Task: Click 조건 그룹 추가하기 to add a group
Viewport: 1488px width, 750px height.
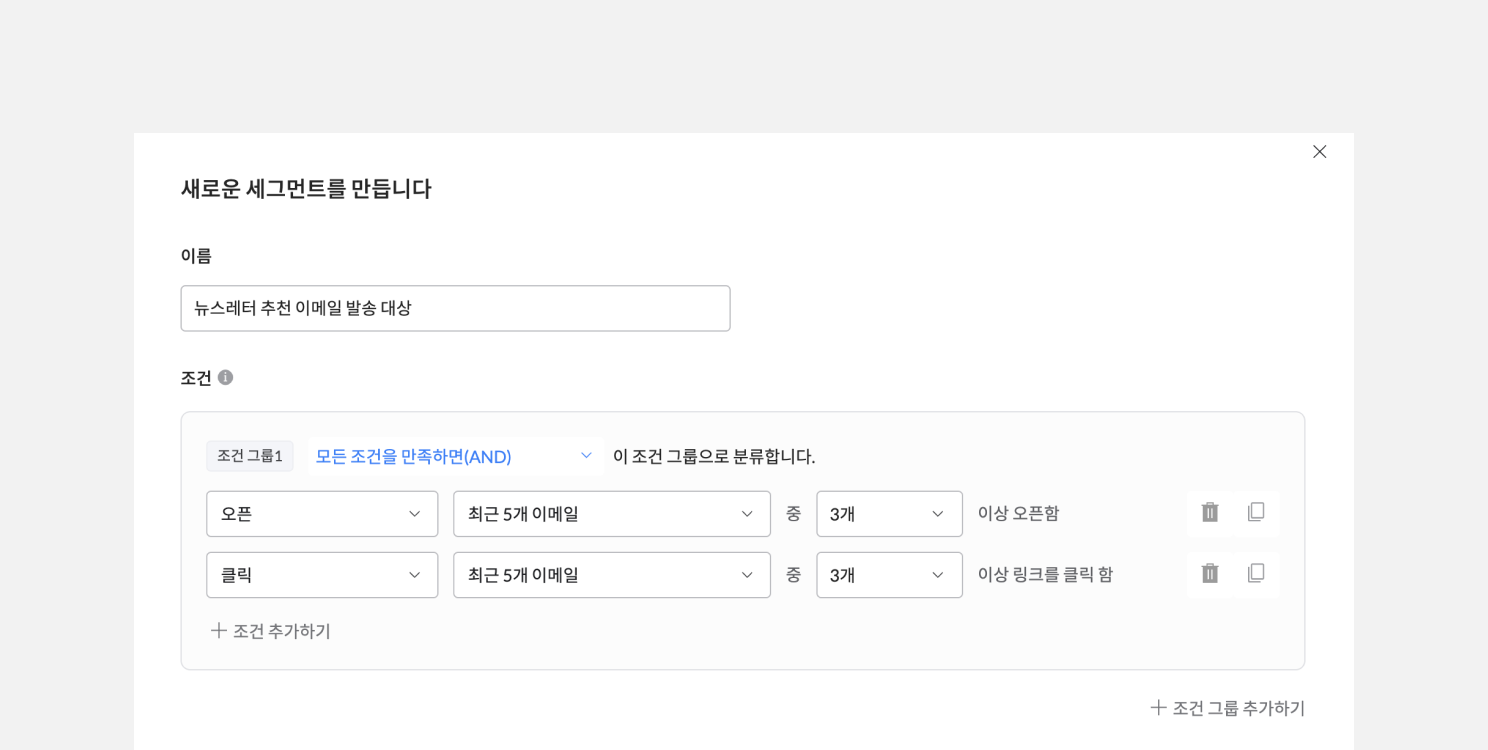Action: point(1227,708)
